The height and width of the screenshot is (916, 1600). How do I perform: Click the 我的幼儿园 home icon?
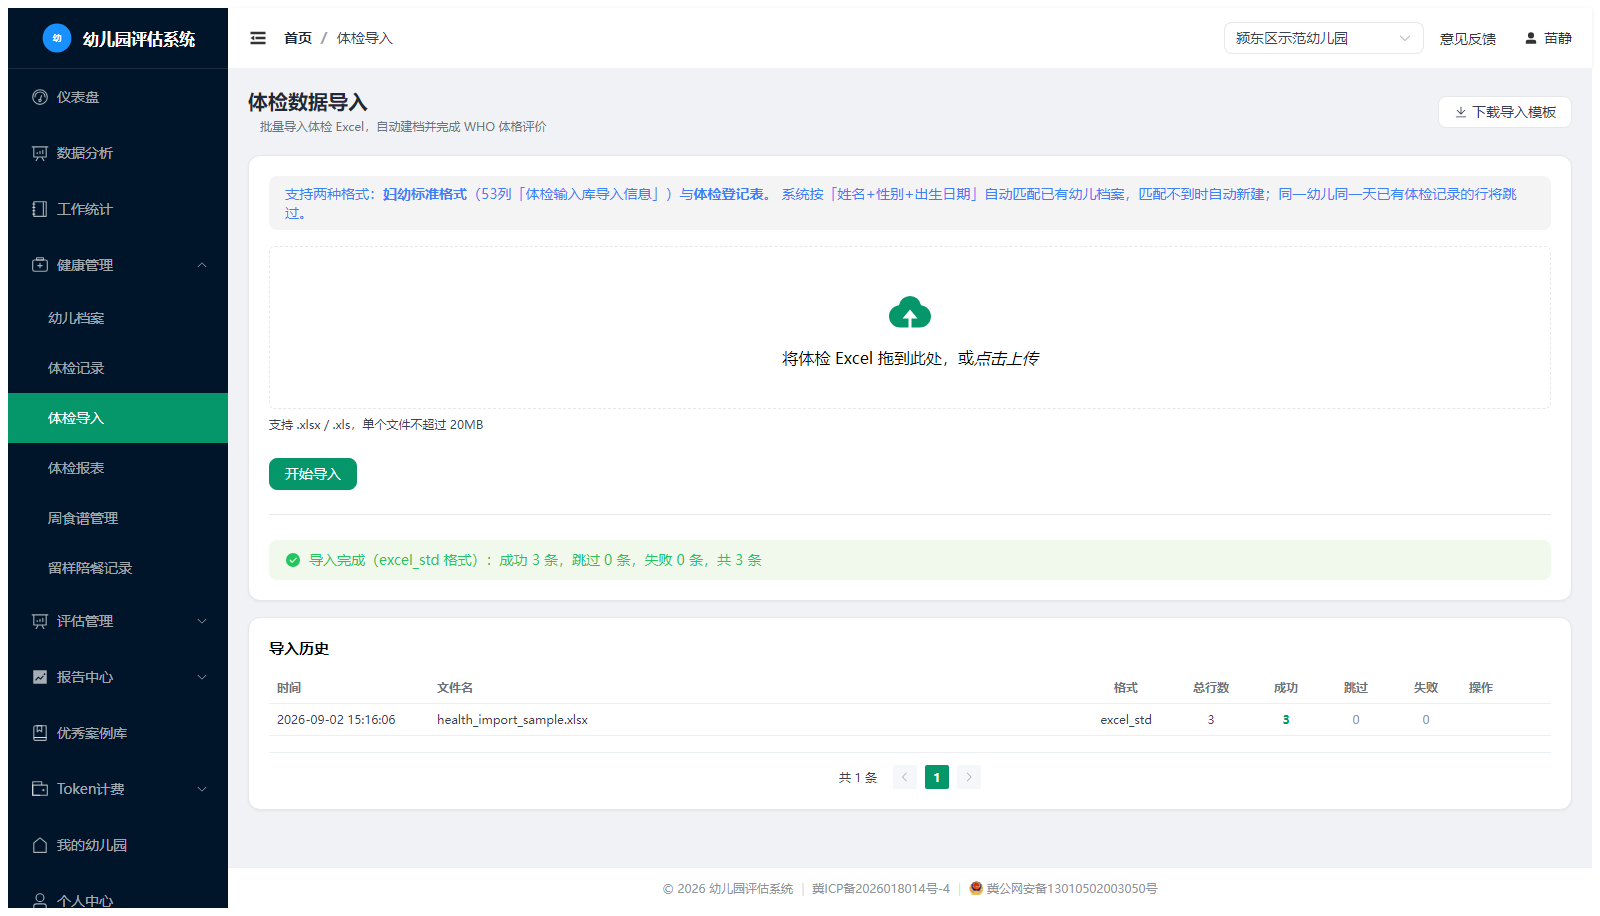pos(40,845)
